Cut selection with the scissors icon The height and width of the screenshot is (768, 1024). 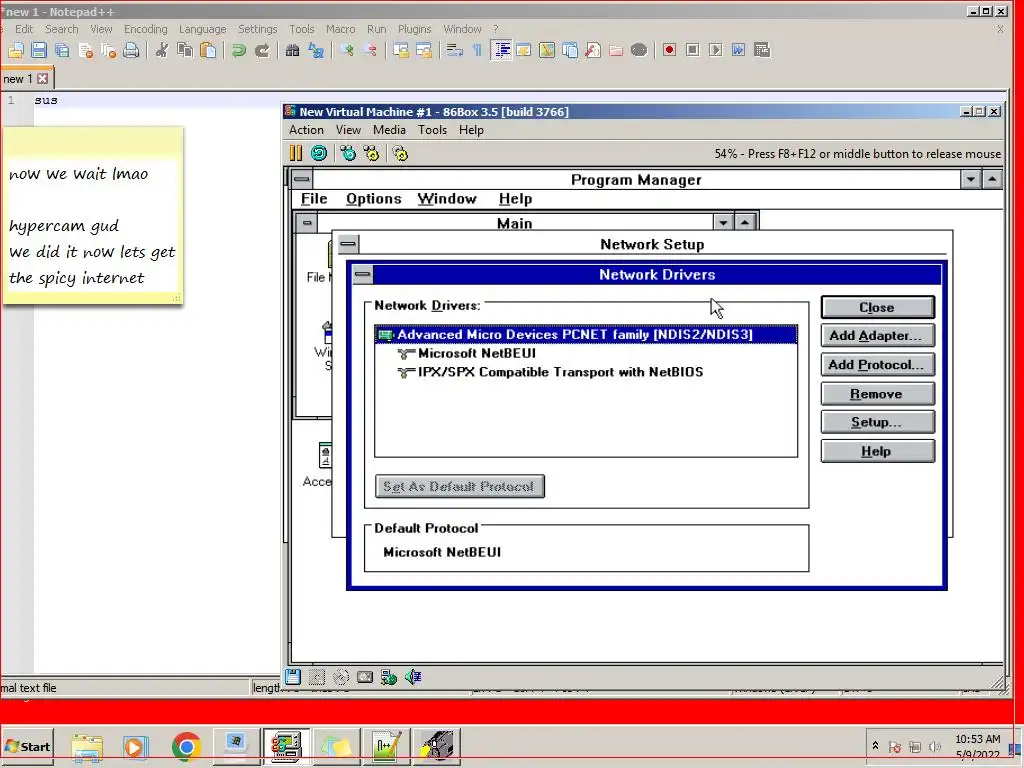tap(161, 50)
